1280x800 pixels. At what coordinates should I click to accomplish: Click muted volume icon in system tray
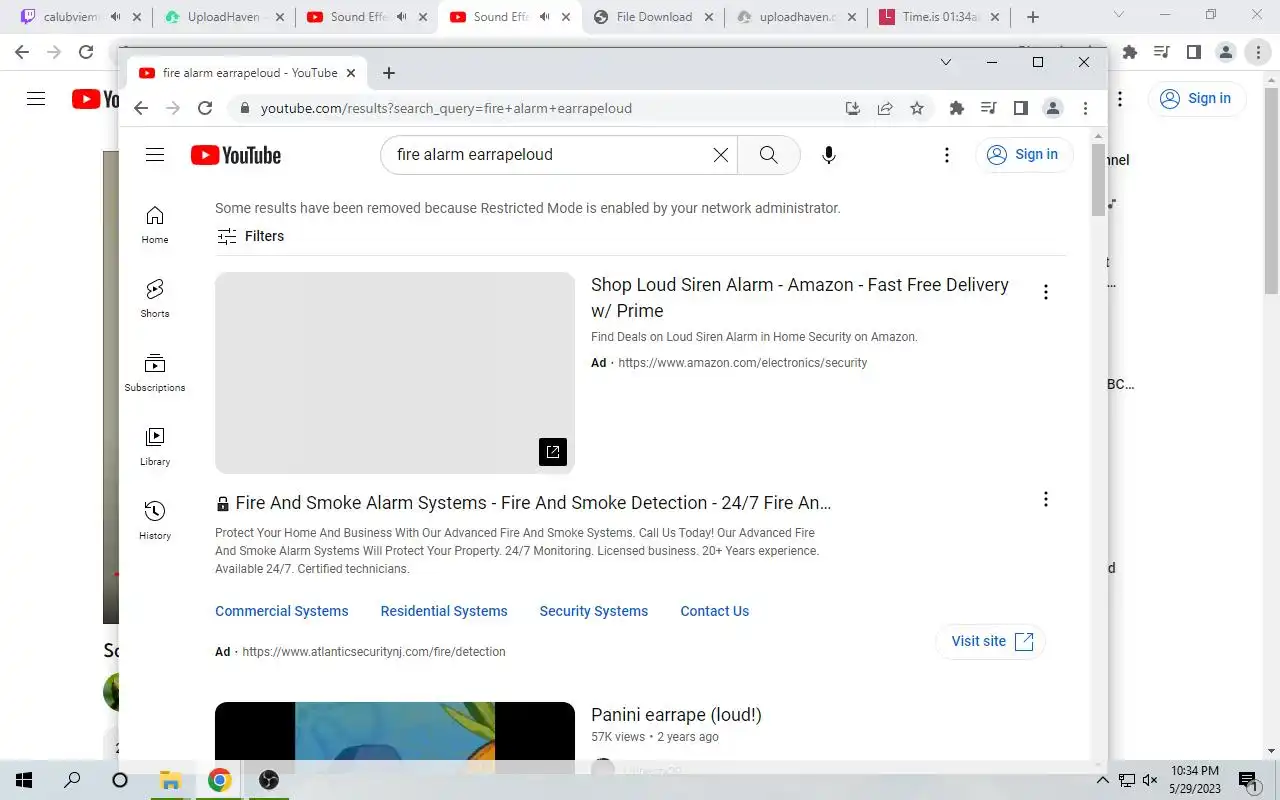pos(1150,780)
